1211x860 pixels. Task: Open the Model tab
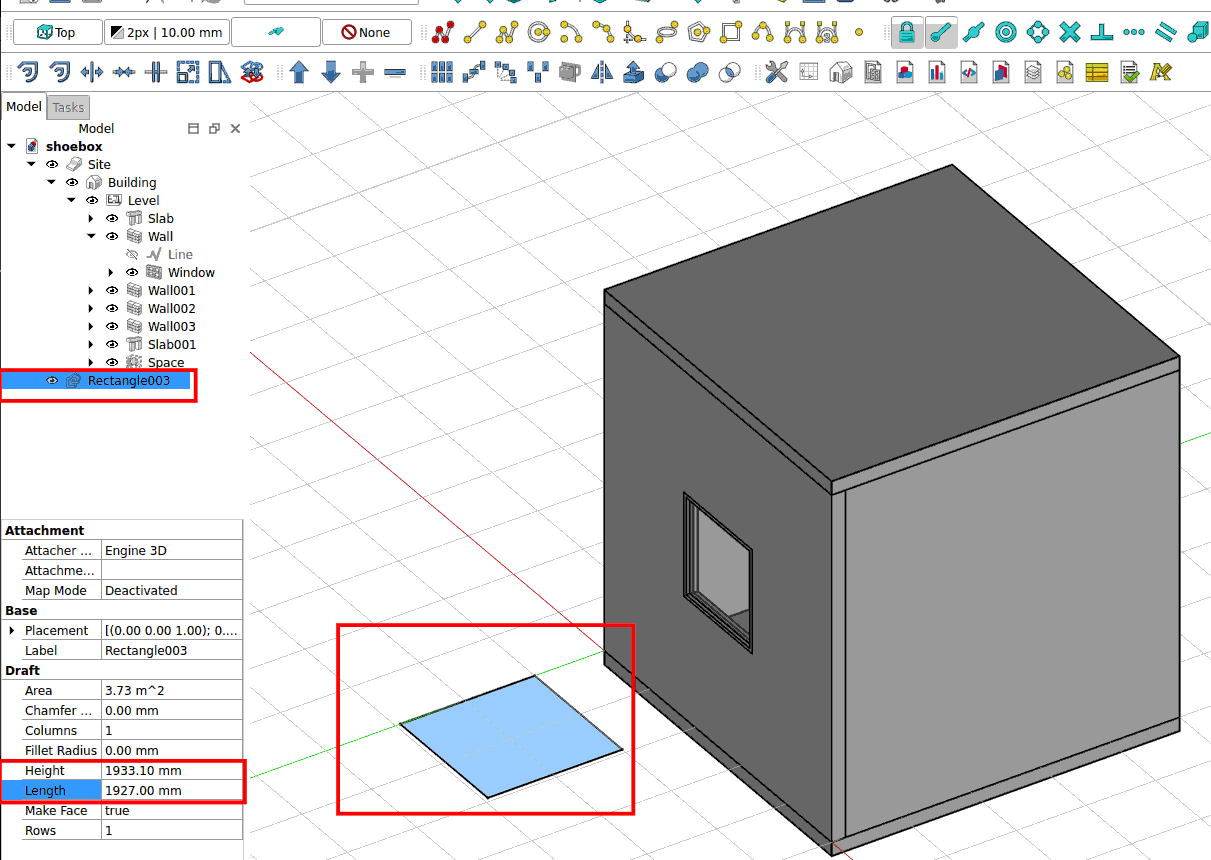pos(24,107)
